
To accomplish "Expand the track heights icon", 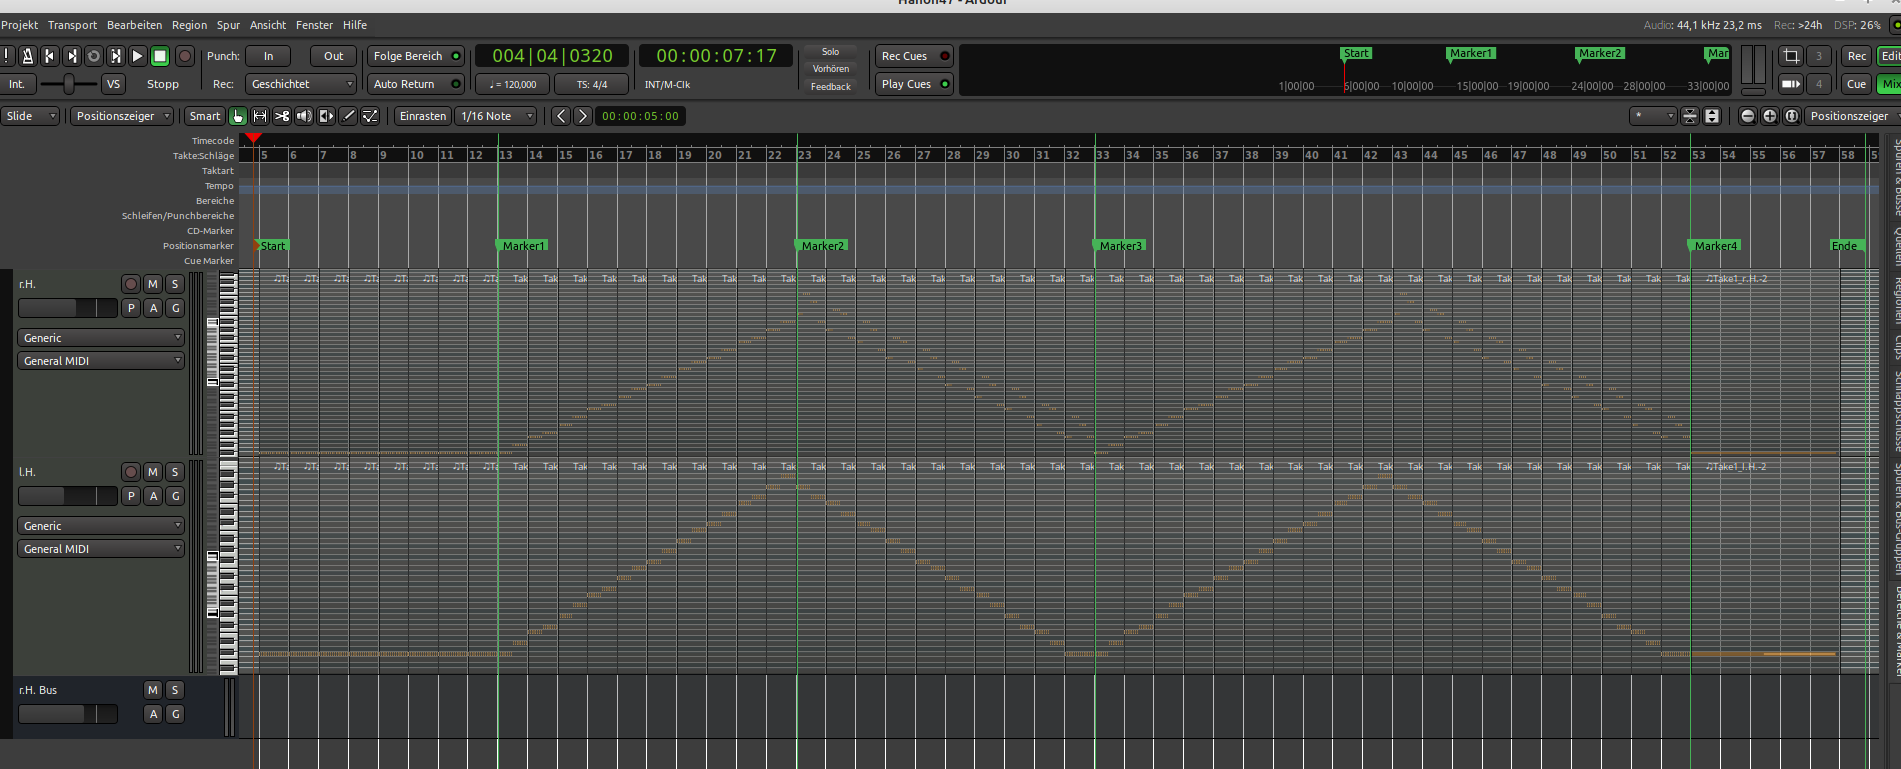I will point(1712,116).
